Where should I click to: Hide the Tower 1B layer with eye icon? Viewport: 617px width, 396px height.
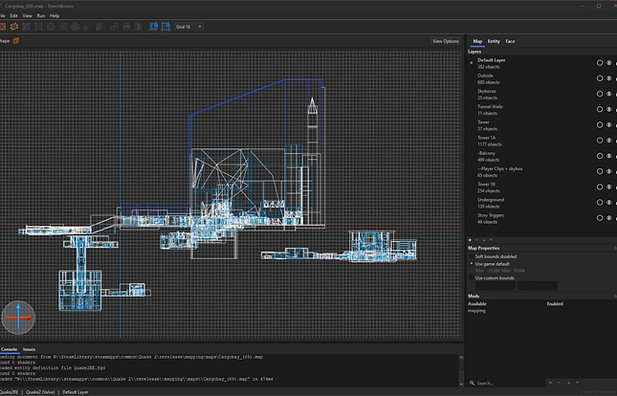click(609, 187)
